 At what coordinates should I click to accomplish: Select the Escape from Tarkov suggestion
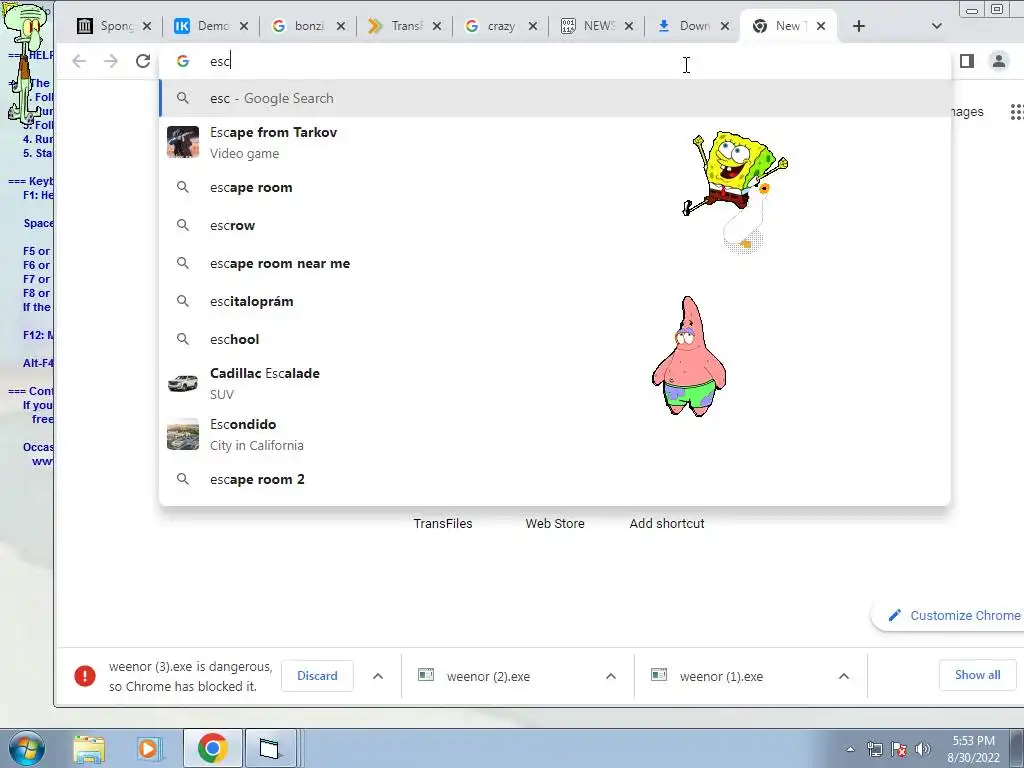point(555,142)
